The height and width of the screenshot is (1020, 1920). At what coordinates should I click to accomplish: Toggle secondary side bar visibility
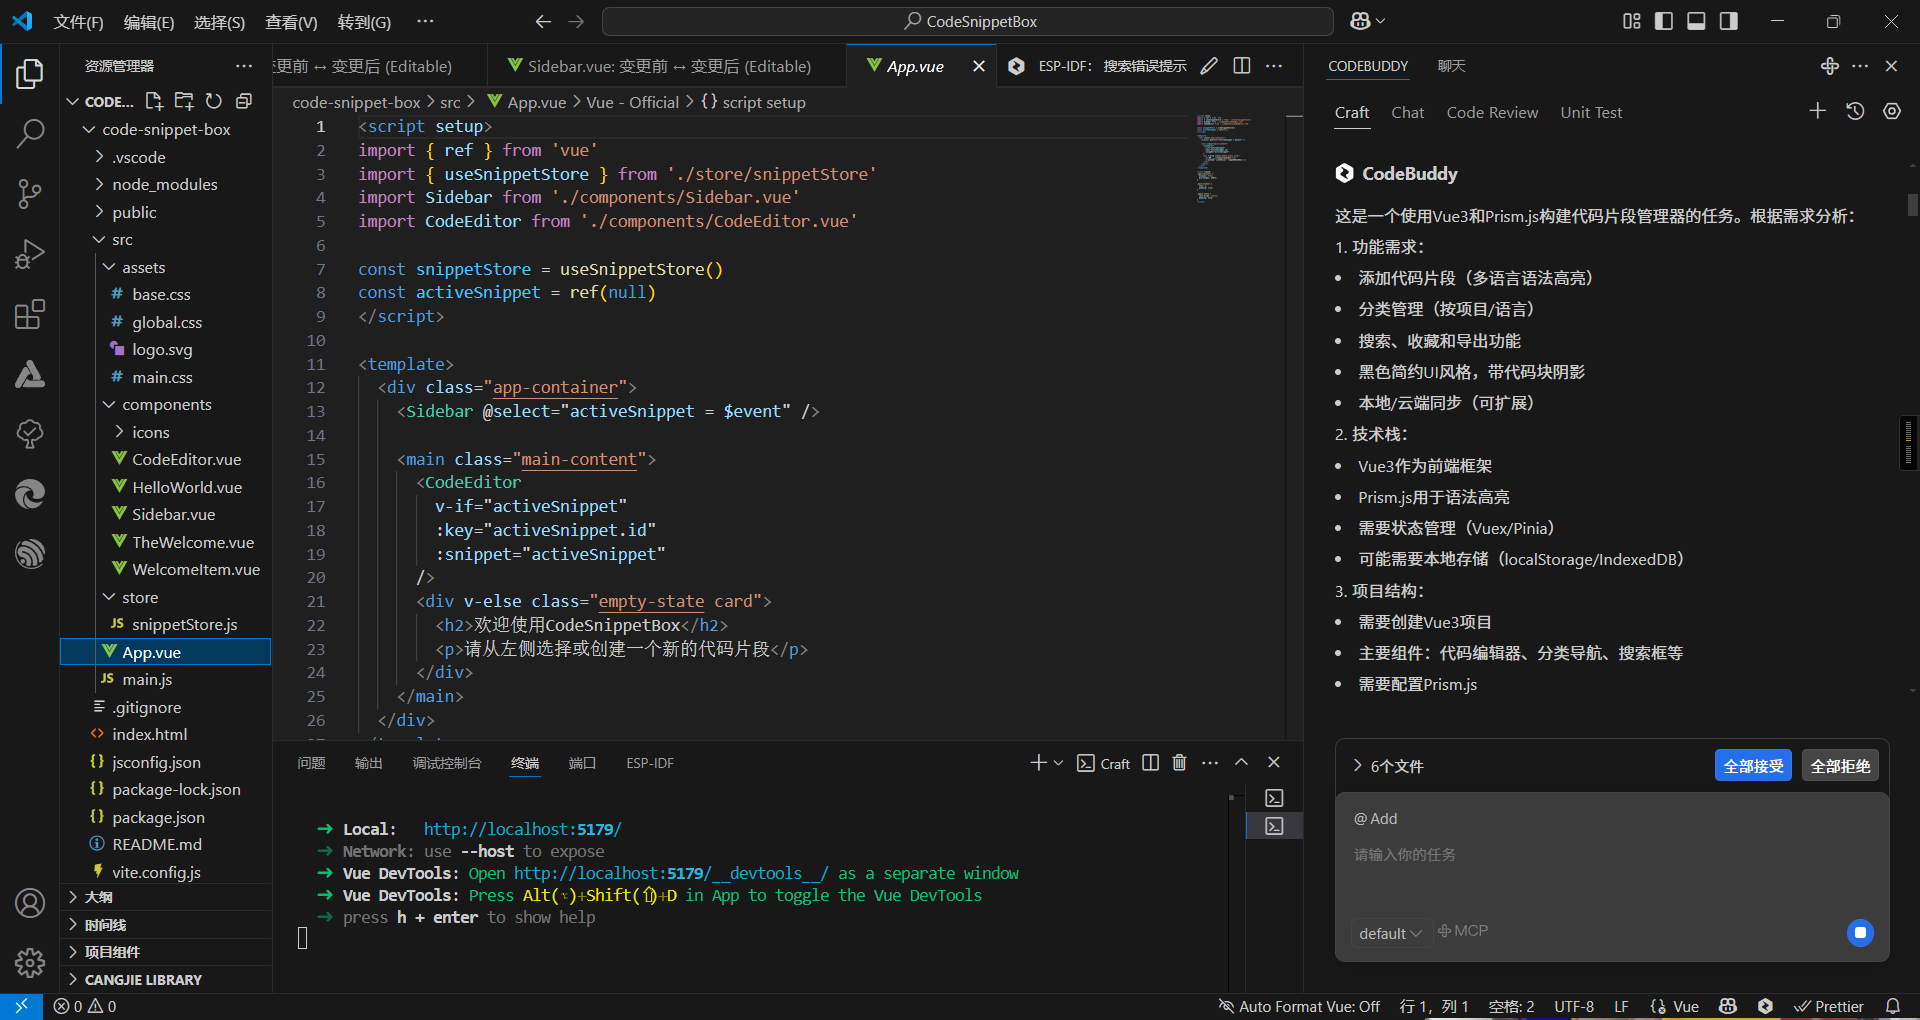pos(1729,21)
